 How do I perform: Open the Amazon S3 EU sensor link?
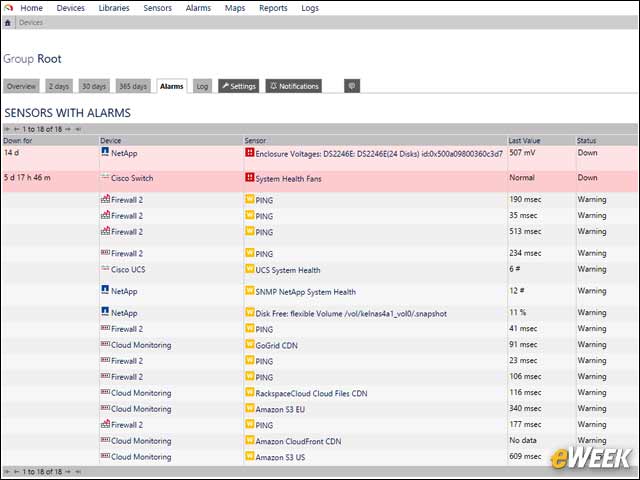280,409
